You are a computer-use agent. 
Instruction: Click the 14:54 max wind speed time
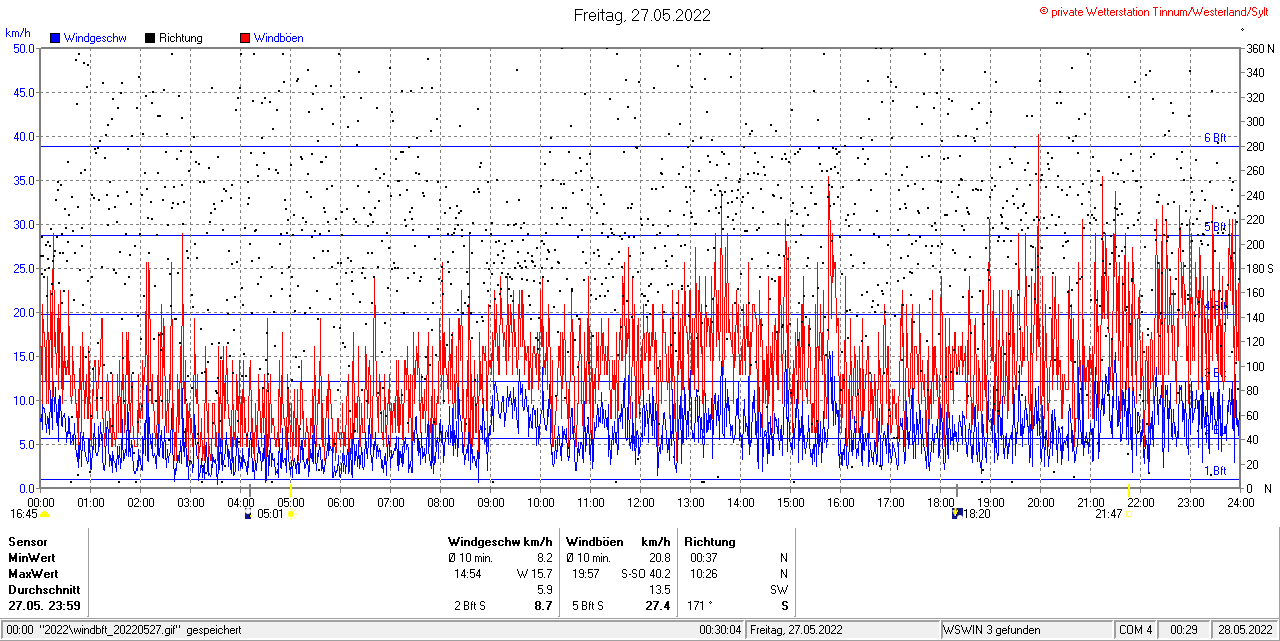468,574
